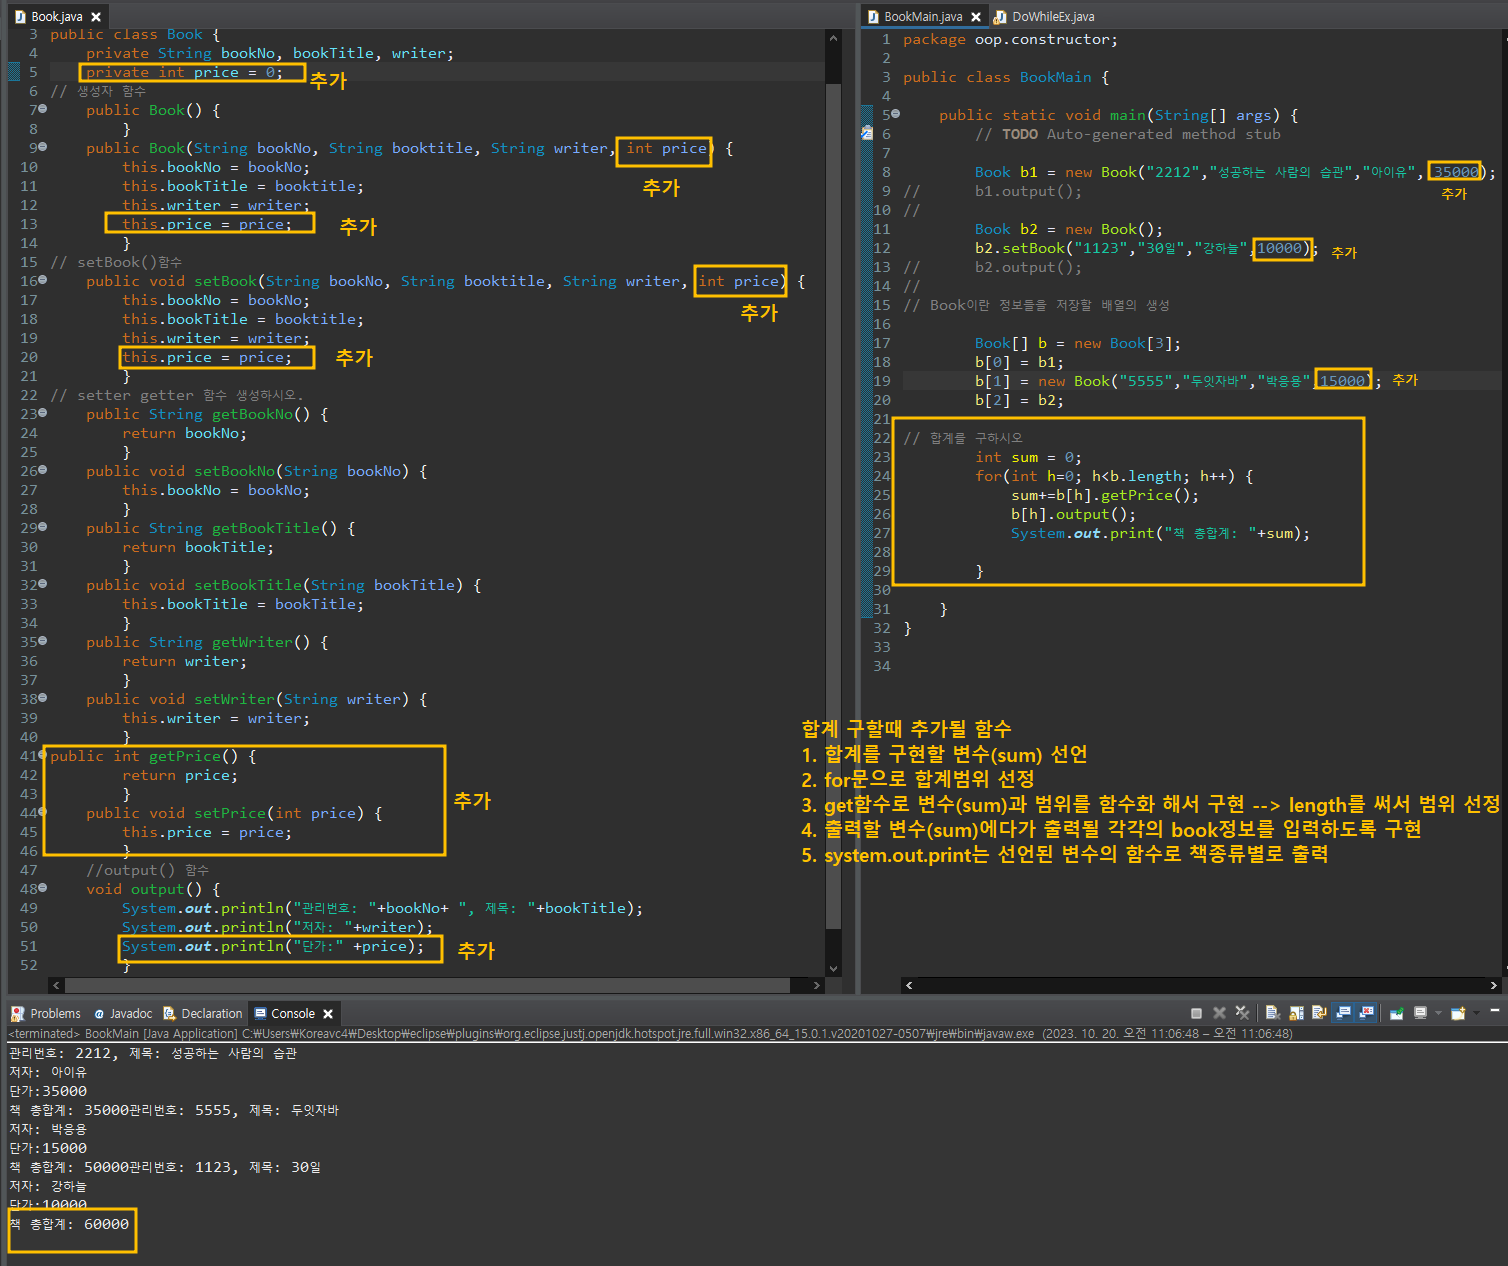Viewport: 1508px width, 1266px height.
Task: Click the 'return price;' statement in getPrice
Action: 180,775
